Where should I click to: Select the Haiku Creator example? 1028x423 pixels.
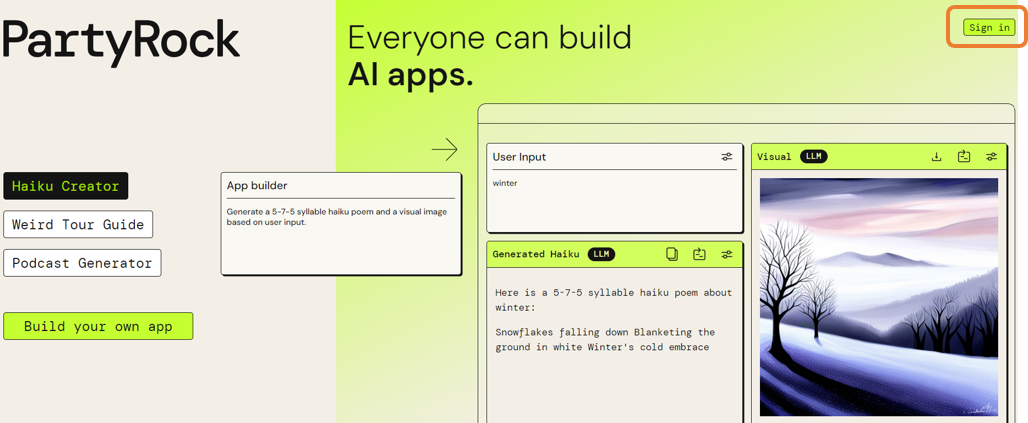(x=66, y=186)
